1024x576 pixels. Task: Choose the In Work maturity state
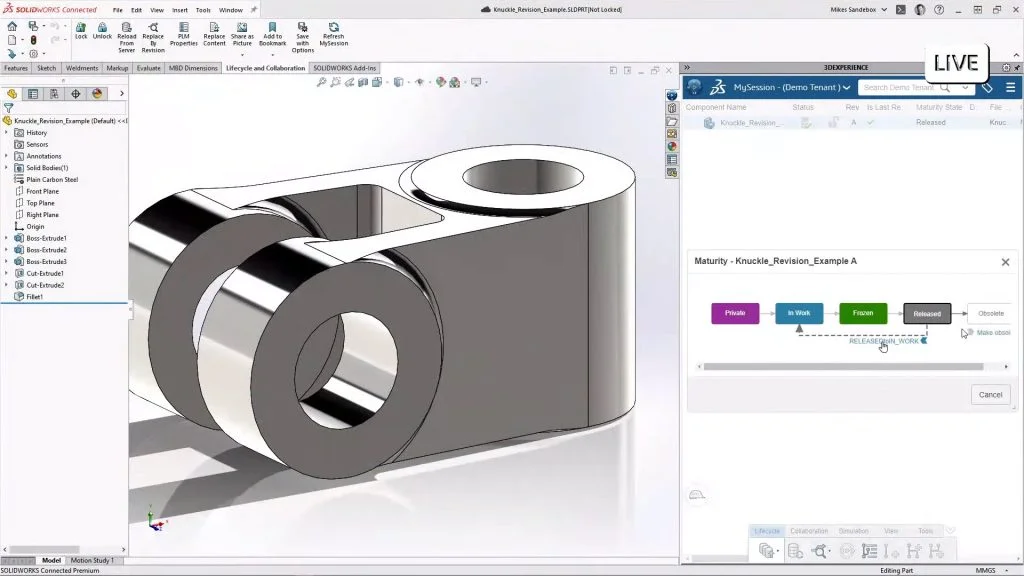pos(799,313)
